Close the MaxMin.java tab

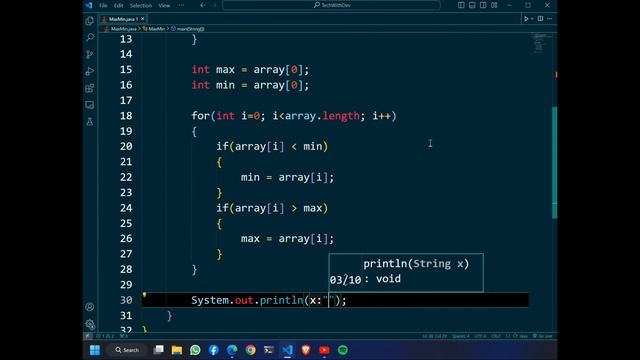tap(142, 19)
